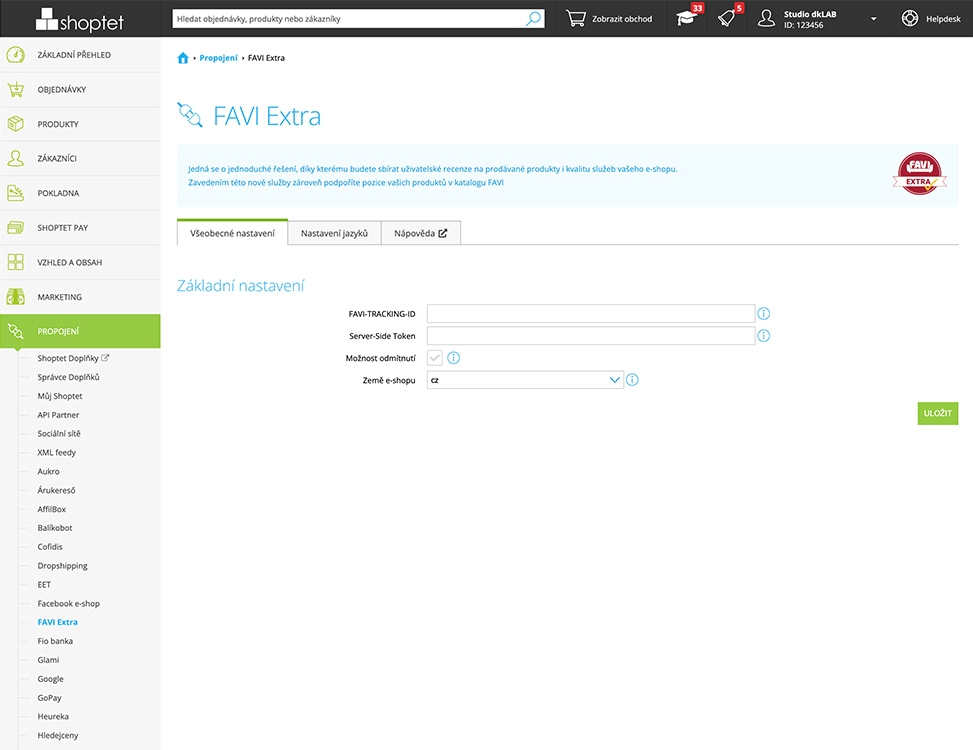Open POKLADNA menu item

coord(80,193)
